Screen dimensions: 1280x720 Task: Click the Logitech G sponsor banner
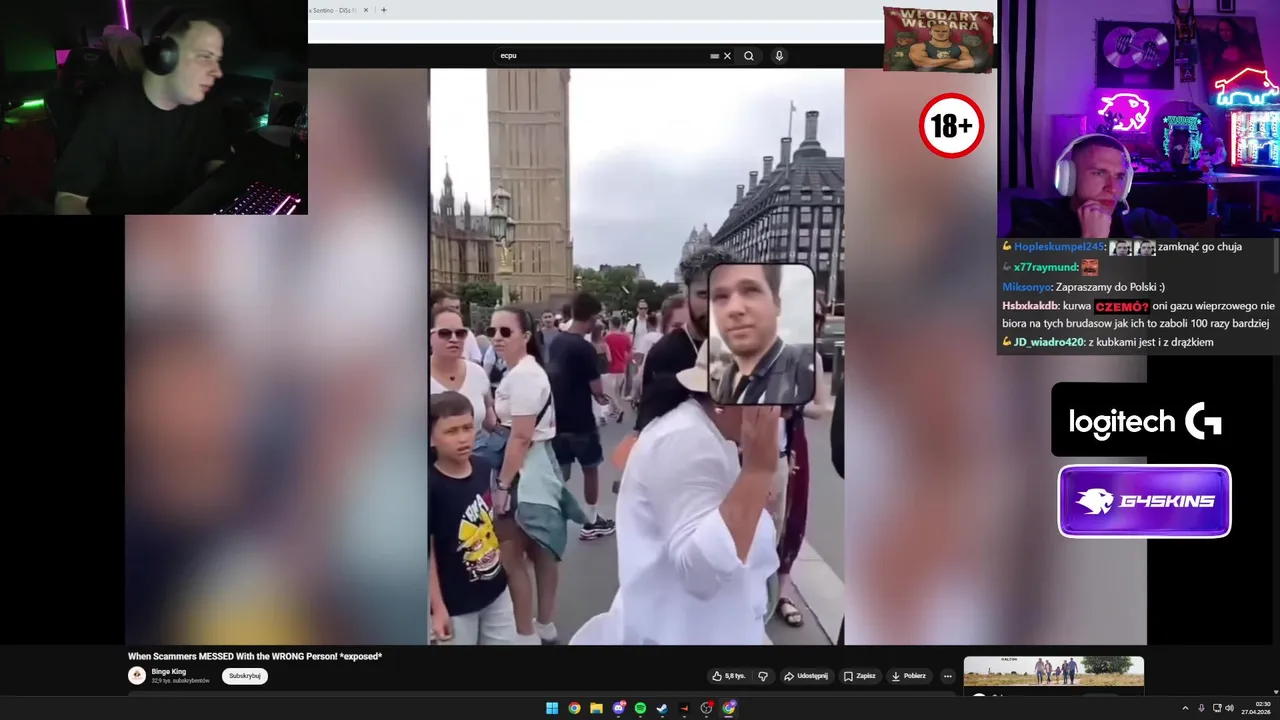click(1144, 420)
